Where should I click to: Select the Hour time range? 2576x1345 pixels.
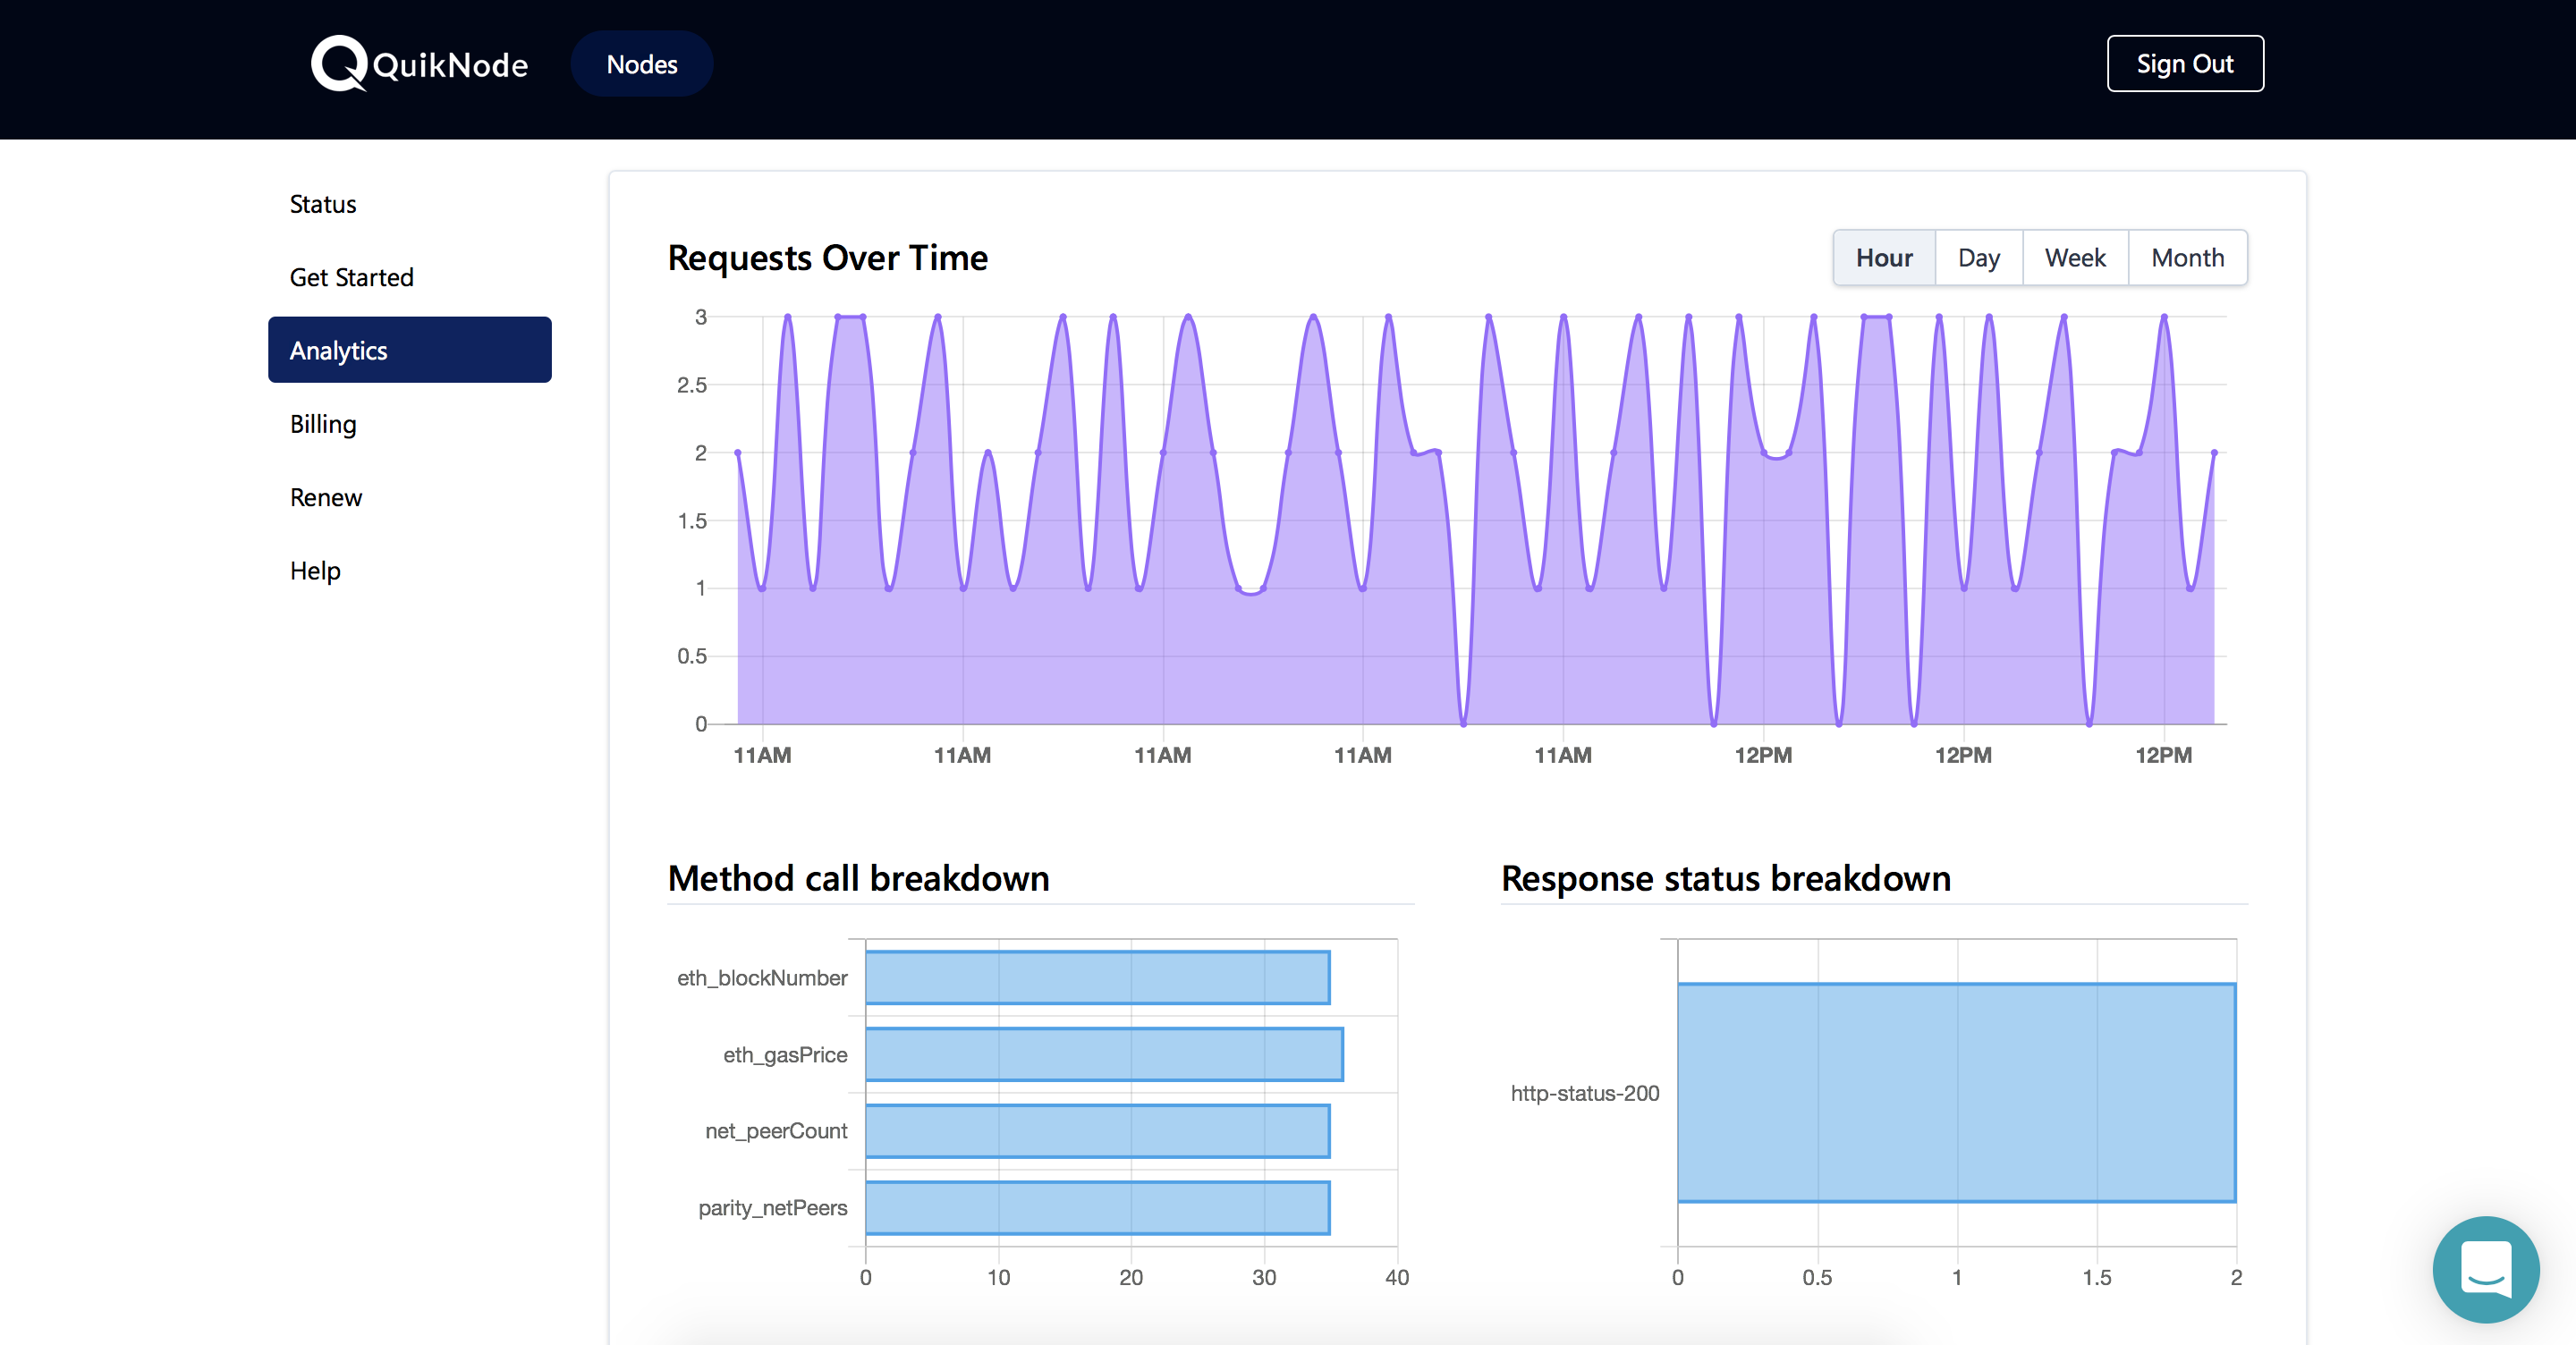pos(1884,258)
